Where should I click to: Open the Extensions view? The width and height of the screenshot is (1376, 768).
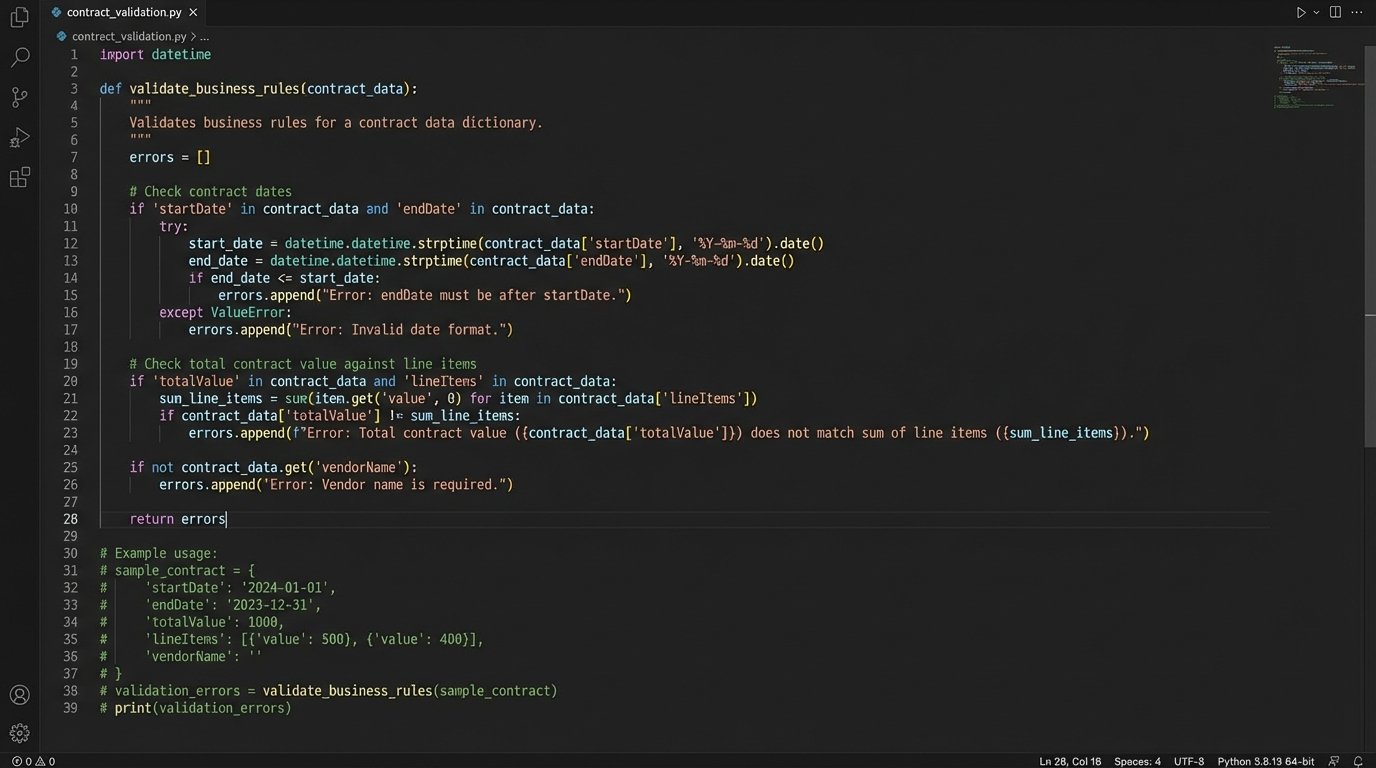point(20,177)
